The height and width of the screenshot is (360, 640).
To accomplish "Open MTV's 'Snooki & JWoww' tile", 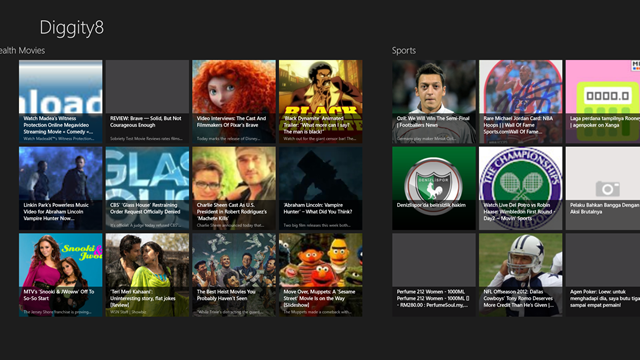I will tap(60, 275).
